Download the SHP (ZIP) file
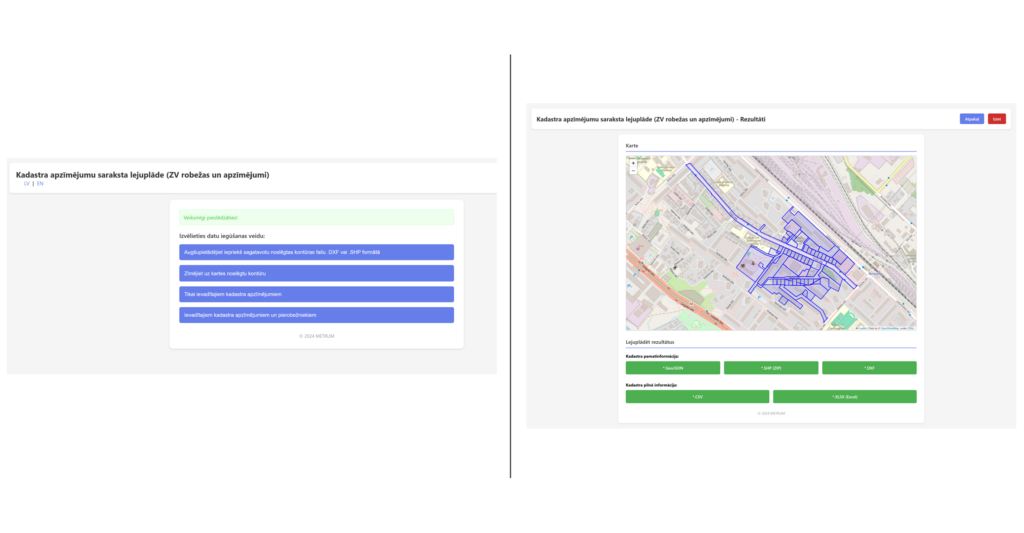Image resolution: width=1024 pixels, height=533 pixels. [x=771, y=368]
